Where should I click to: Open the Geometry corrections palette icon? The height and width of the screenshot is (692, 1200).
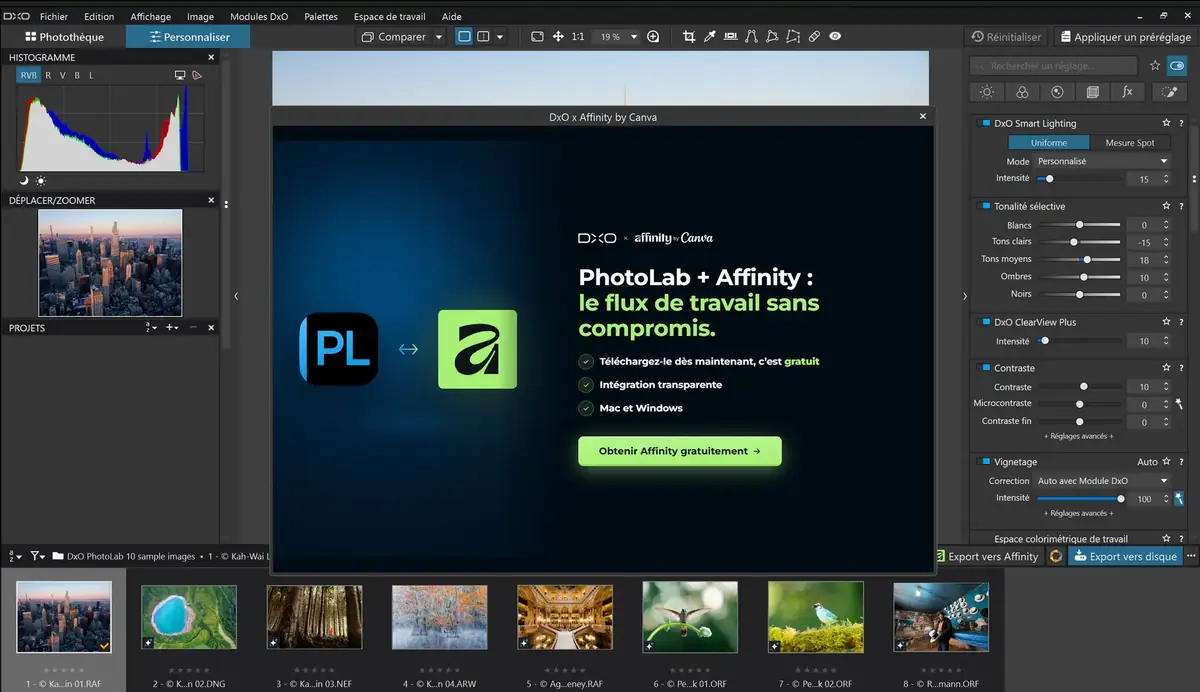(x=1092, y=92)
